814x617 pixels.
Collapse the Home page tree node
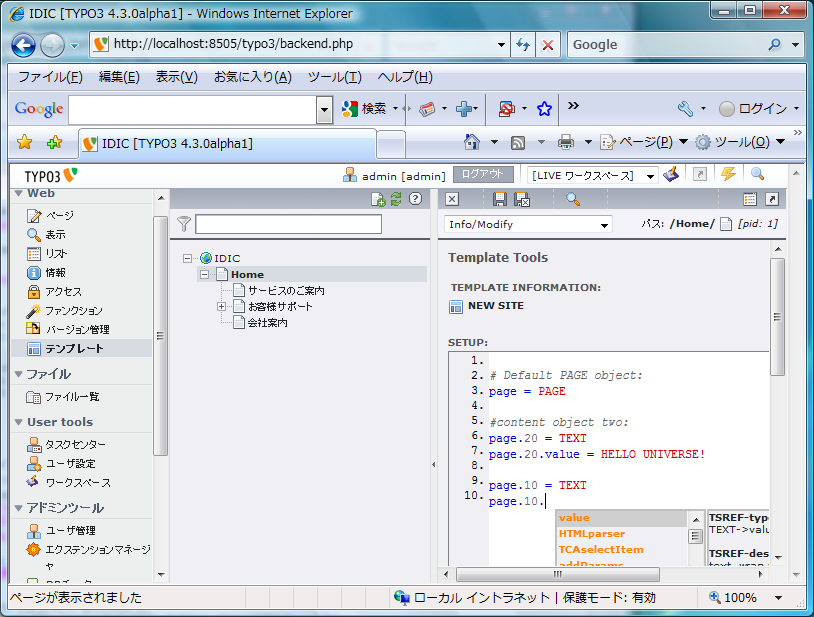point(205,275)
